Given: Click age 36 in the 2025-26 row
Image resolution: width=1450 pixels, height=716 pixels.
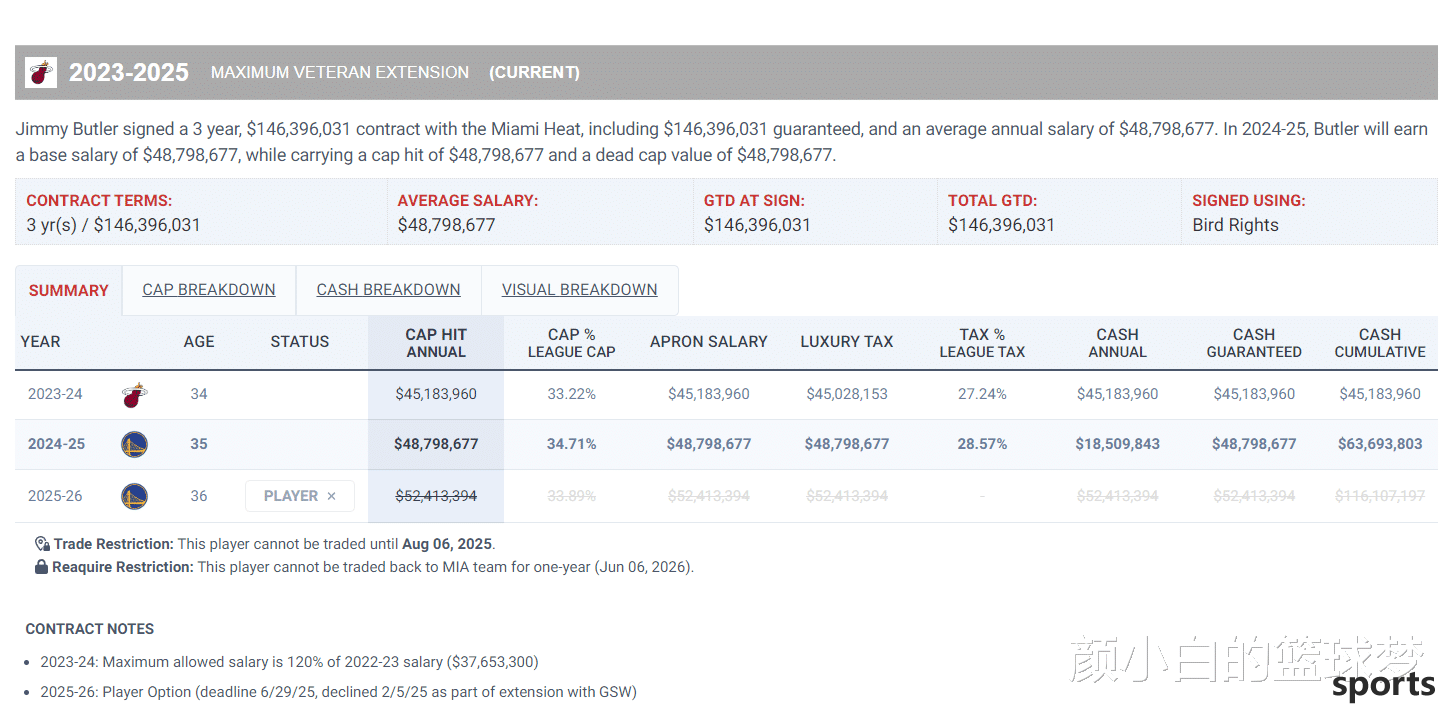Looking at the screenshot, I should [199, 495].
